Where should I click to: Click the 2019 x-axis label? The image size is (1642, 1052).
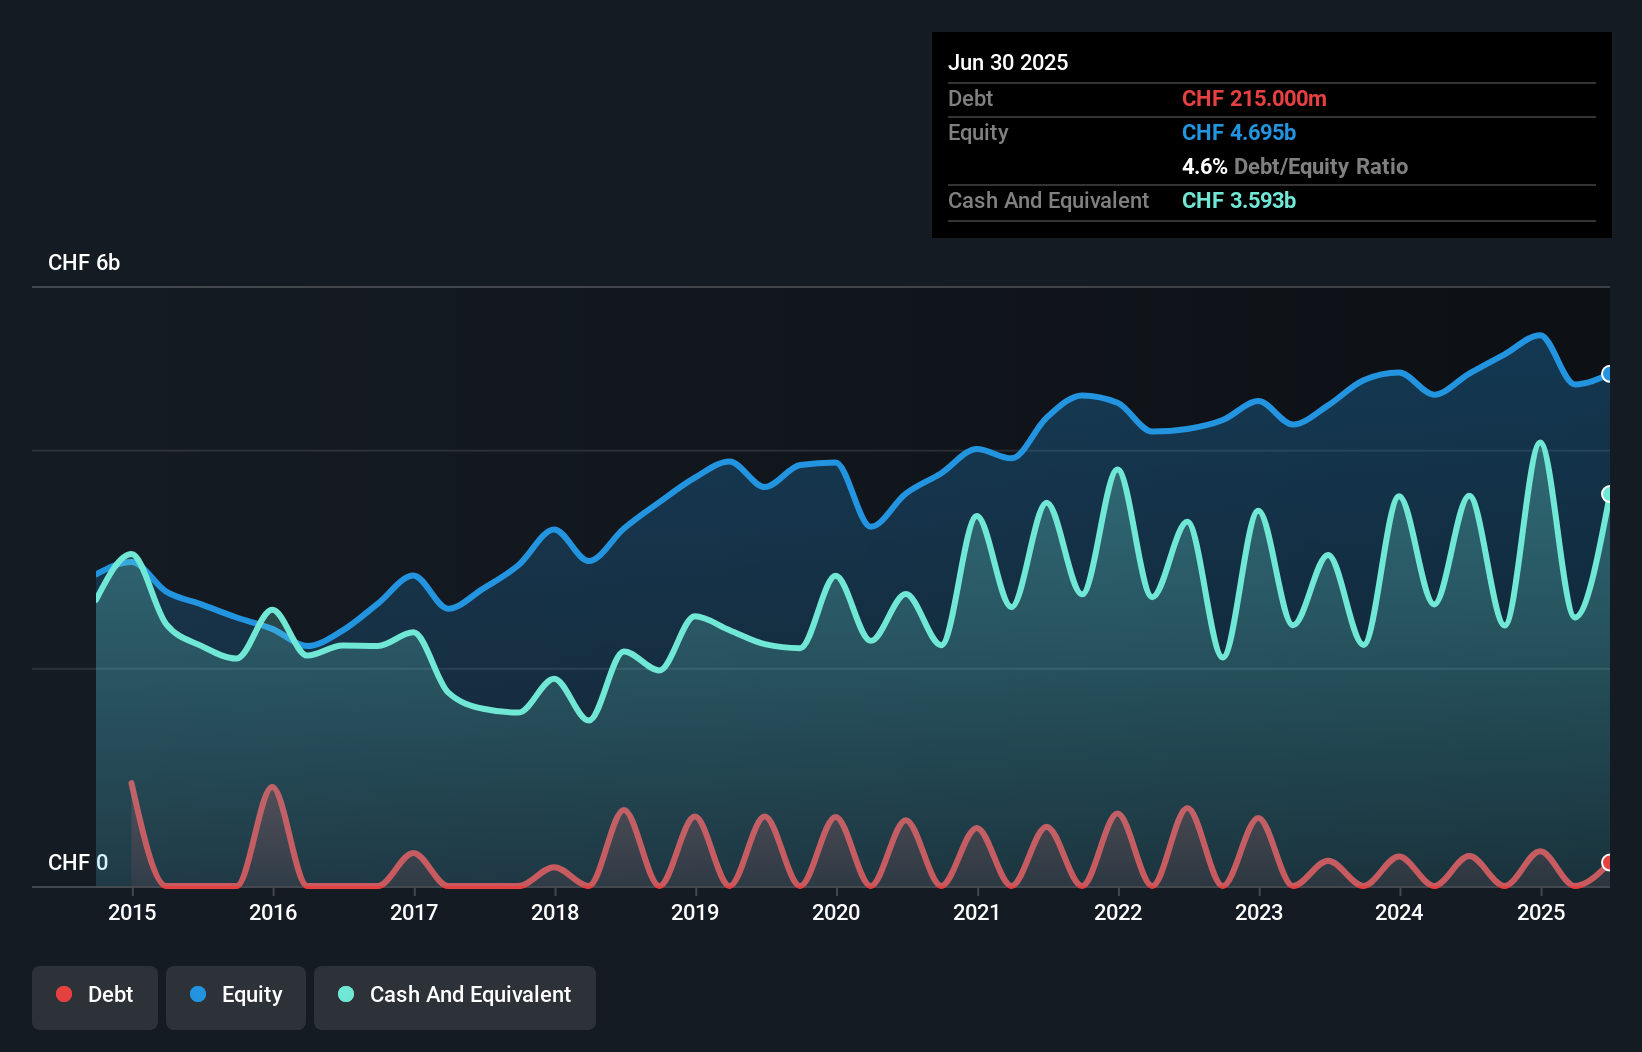[695, 912]
